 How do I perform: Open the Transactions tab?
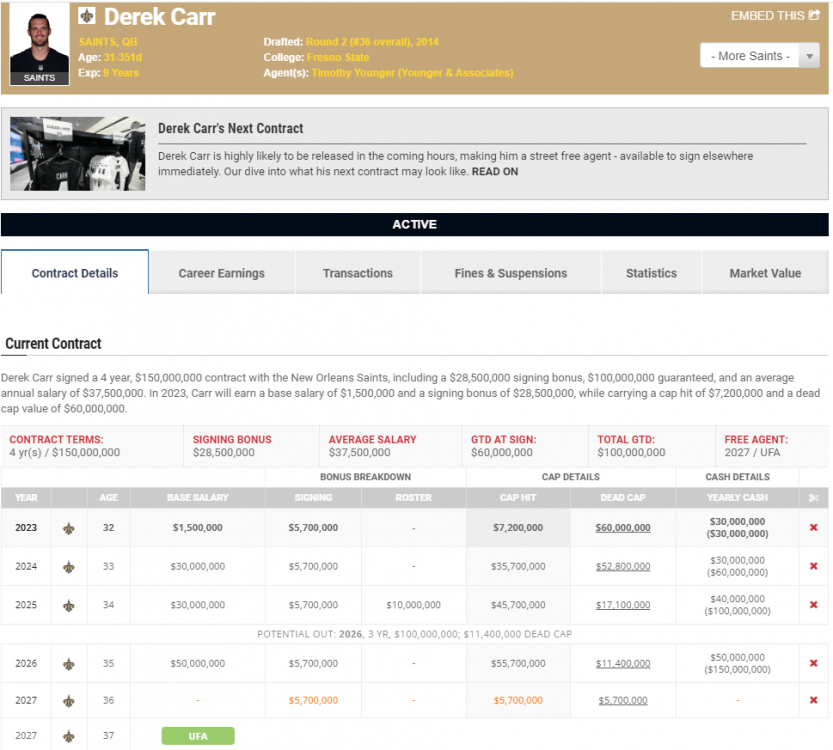357,273
